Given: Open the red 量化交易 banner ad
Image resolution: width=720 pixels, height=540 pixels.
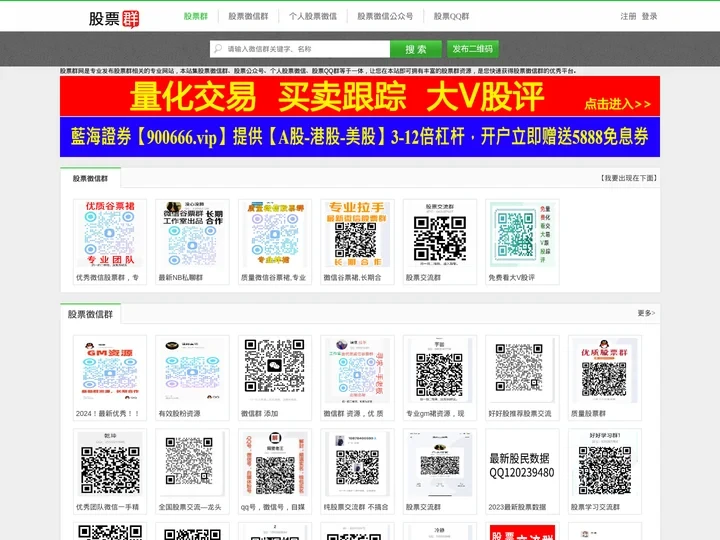Looking at the screenshot, I should (360, 96).
